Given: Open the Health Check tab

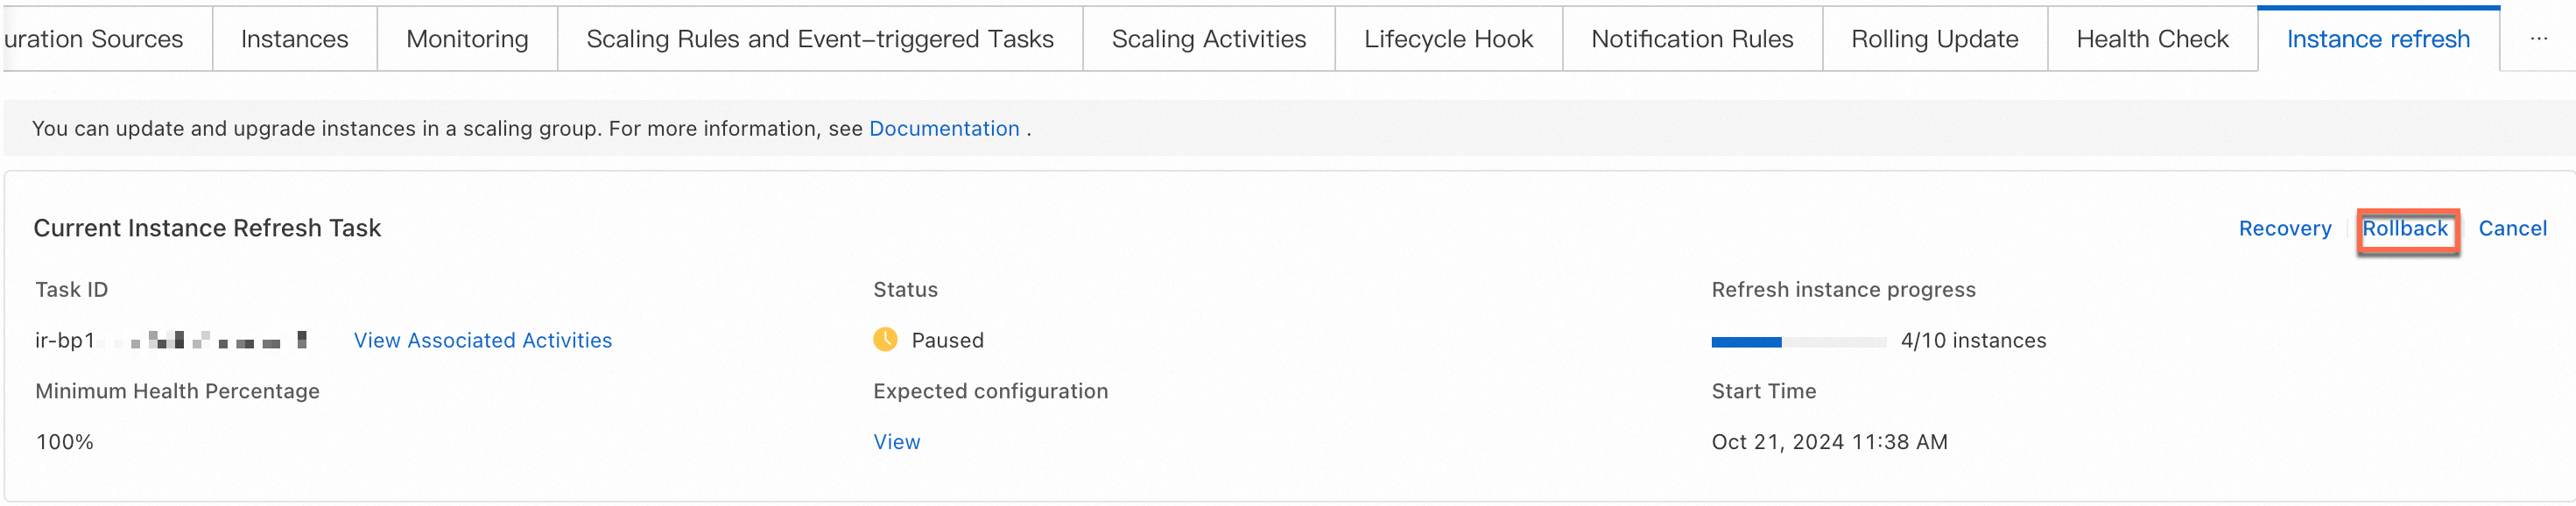Looking at the screenshot, I should click(x=2152, y=39).
